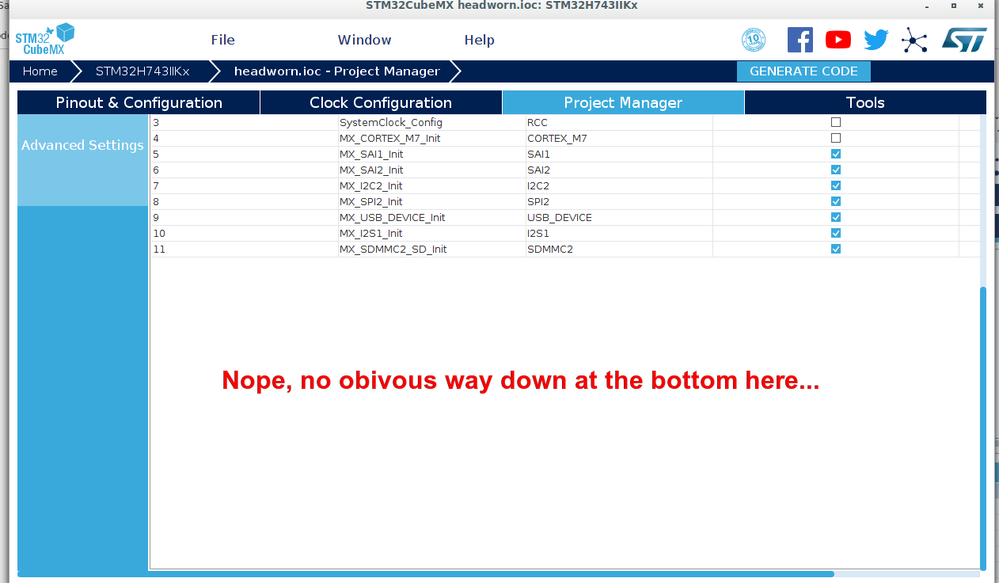Uncheck the MX_SPI2_Init SPI2 checkbox
Viewport: 999px width, 583px height.
[x=836, y=201]
